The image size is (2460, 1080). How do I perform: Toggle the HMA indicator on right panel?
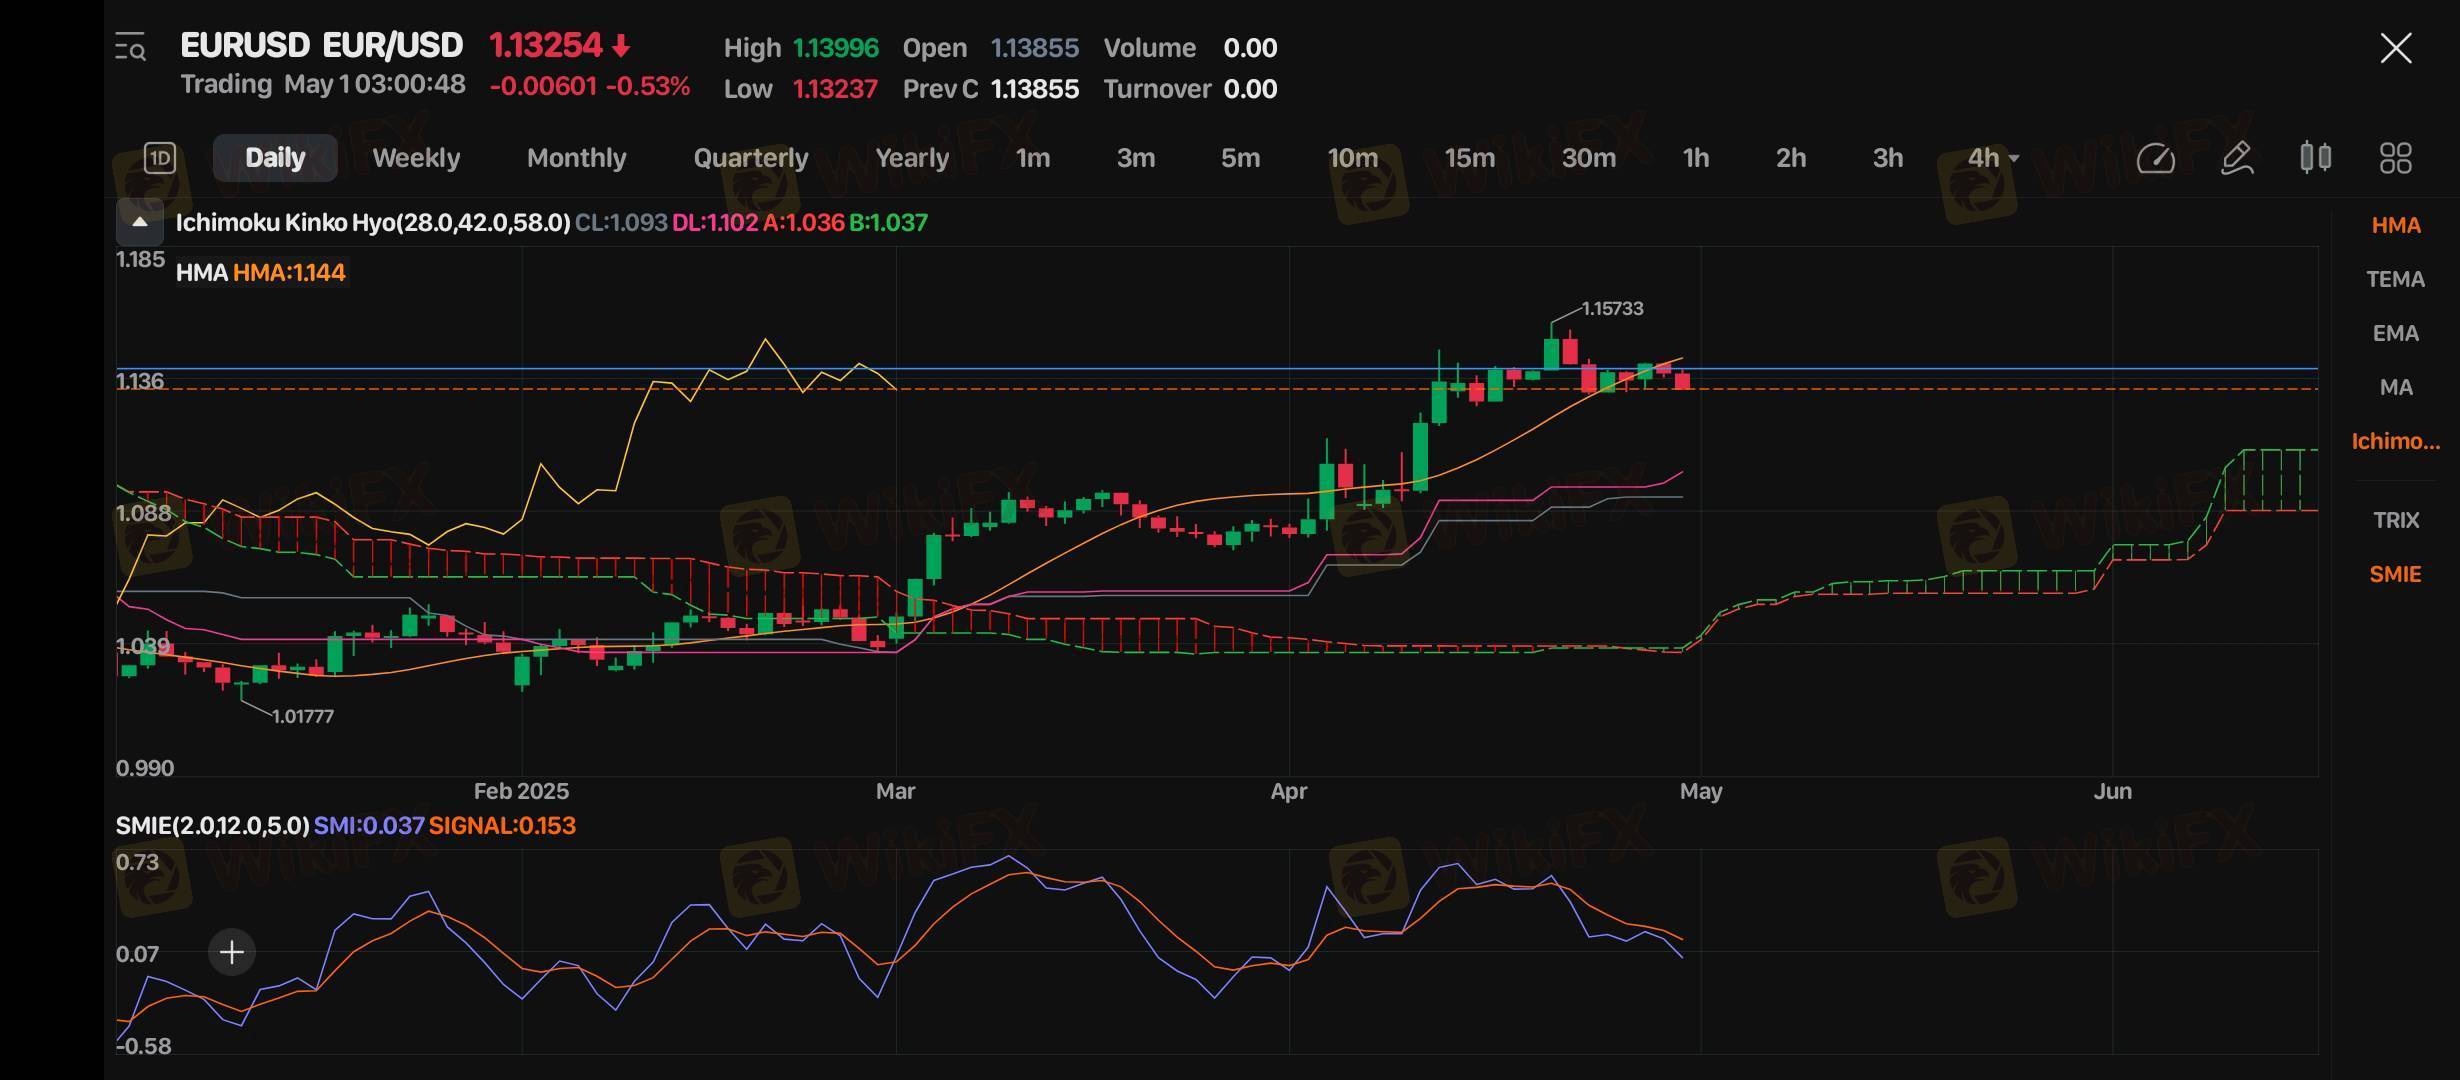coord(2395,225)
